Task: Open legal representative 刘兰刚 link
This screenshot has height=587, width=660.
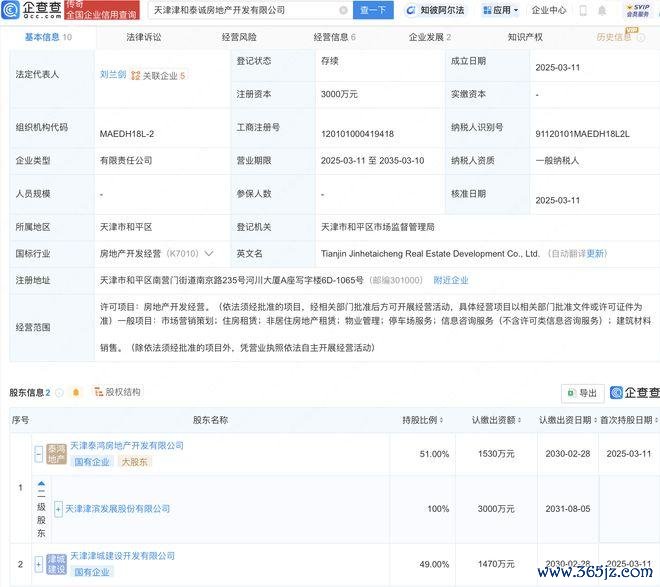Action: (113, 74)
